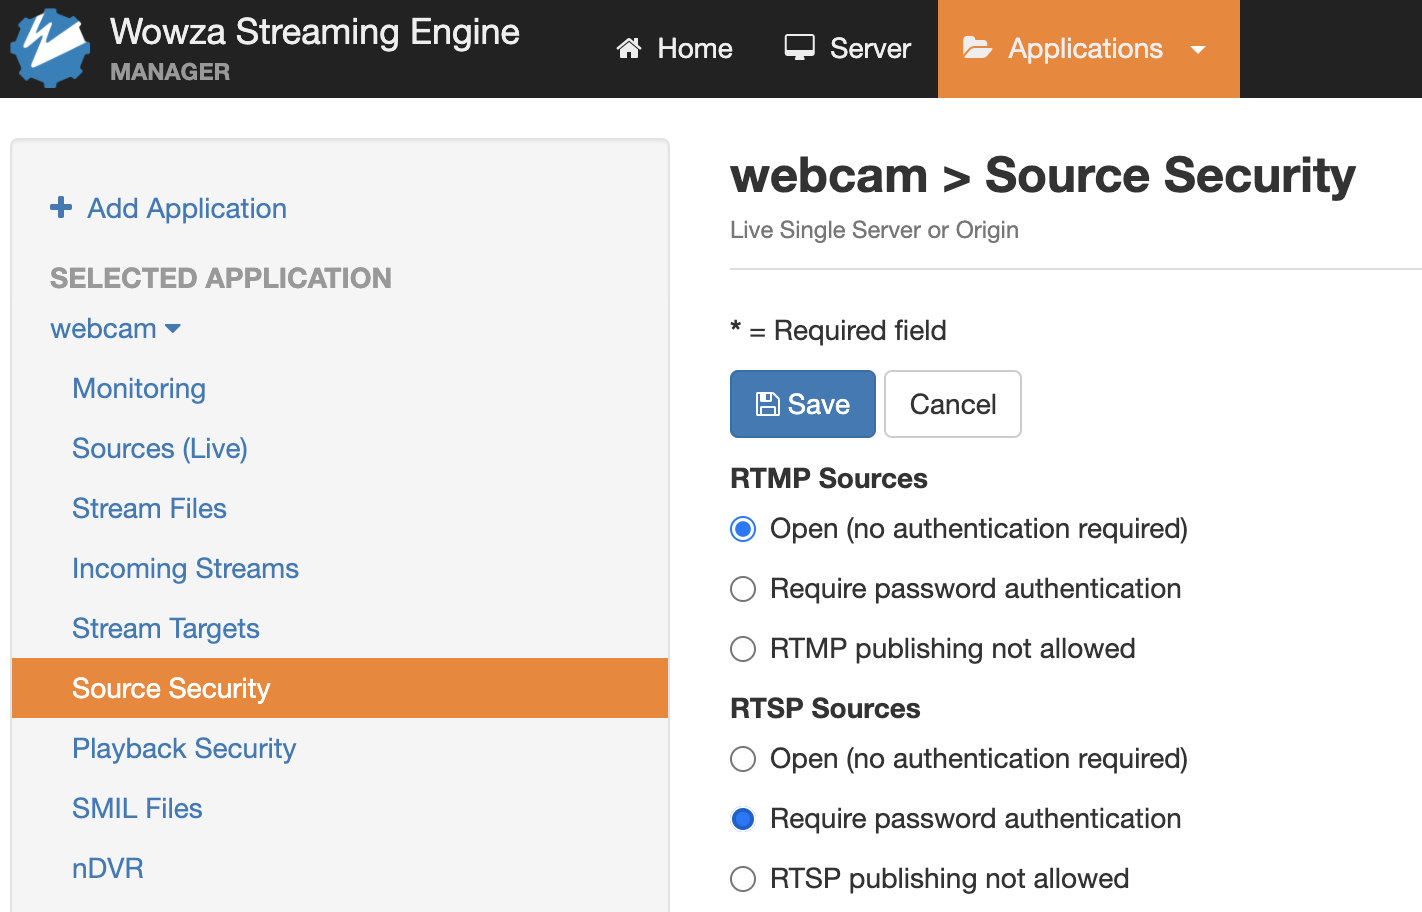Open the Server menu
Viewport: 1422px width, 912px height.
(x=848, y=48)
